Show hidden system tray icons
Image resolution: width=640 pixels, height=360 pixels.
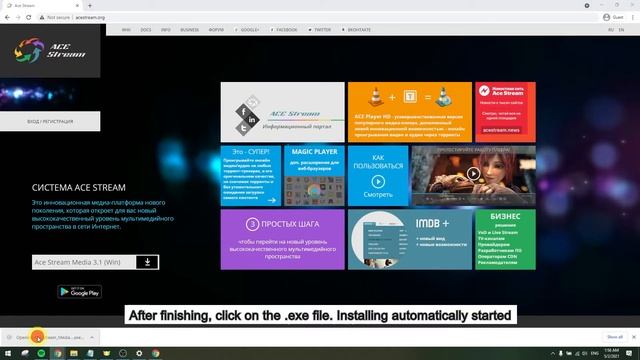point(553,353)
